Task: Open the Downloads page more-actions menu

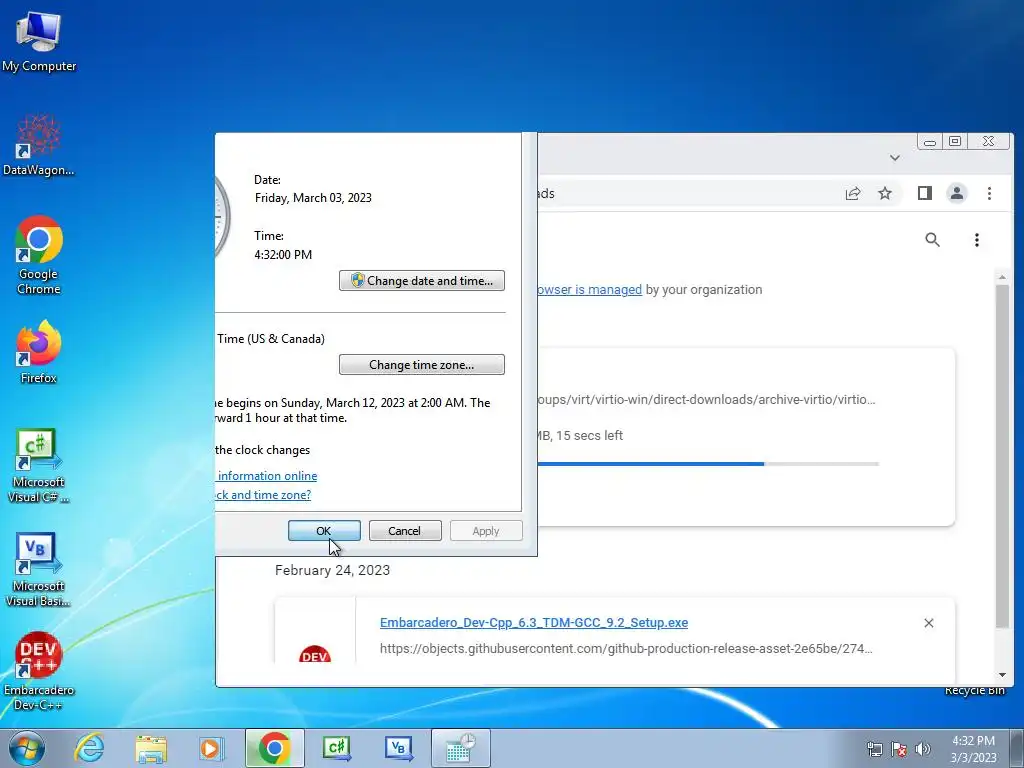Action: tap(977, 240)
